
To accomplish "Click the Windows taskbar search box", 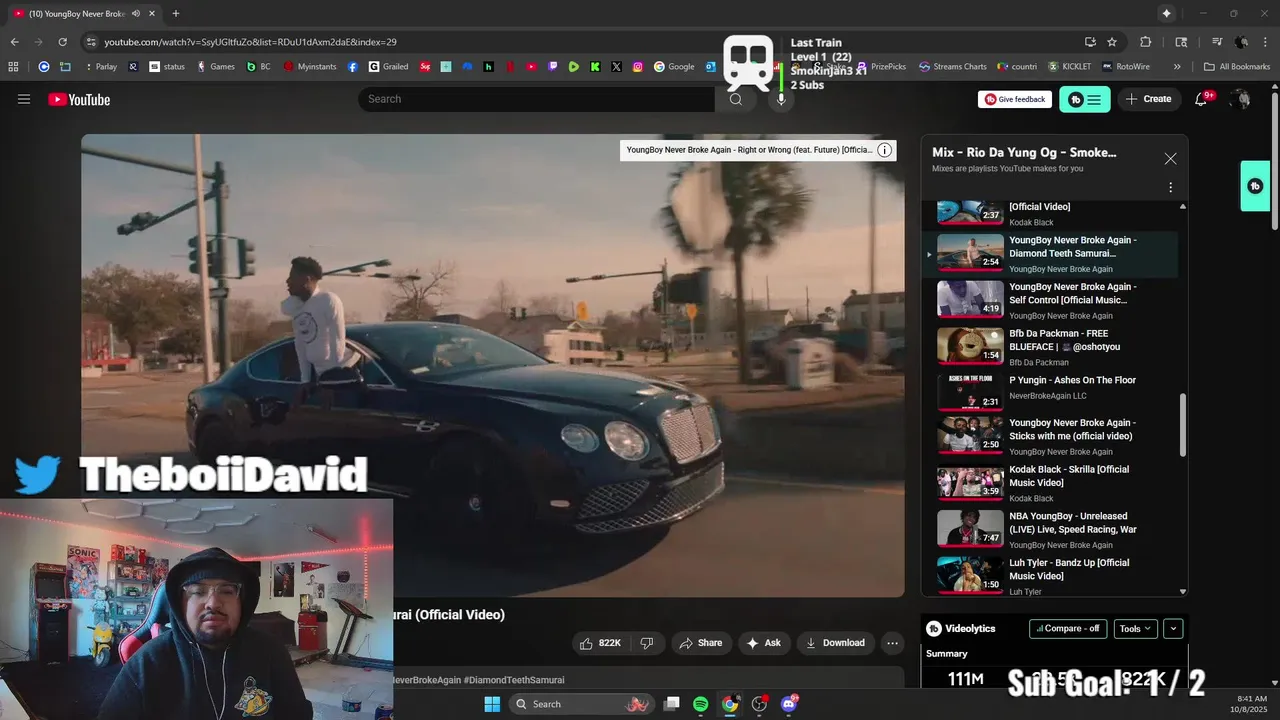I will tap(582, 704).
